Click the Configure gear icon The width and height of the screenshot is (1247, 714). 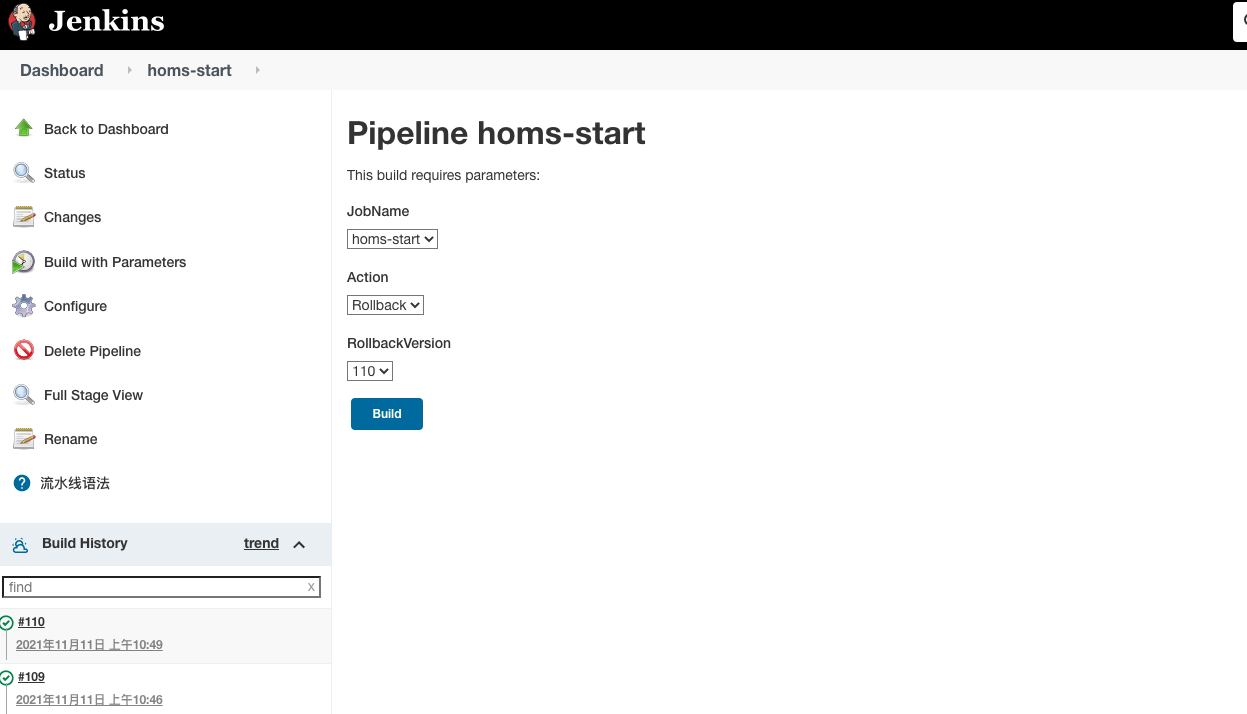[24, 306]
